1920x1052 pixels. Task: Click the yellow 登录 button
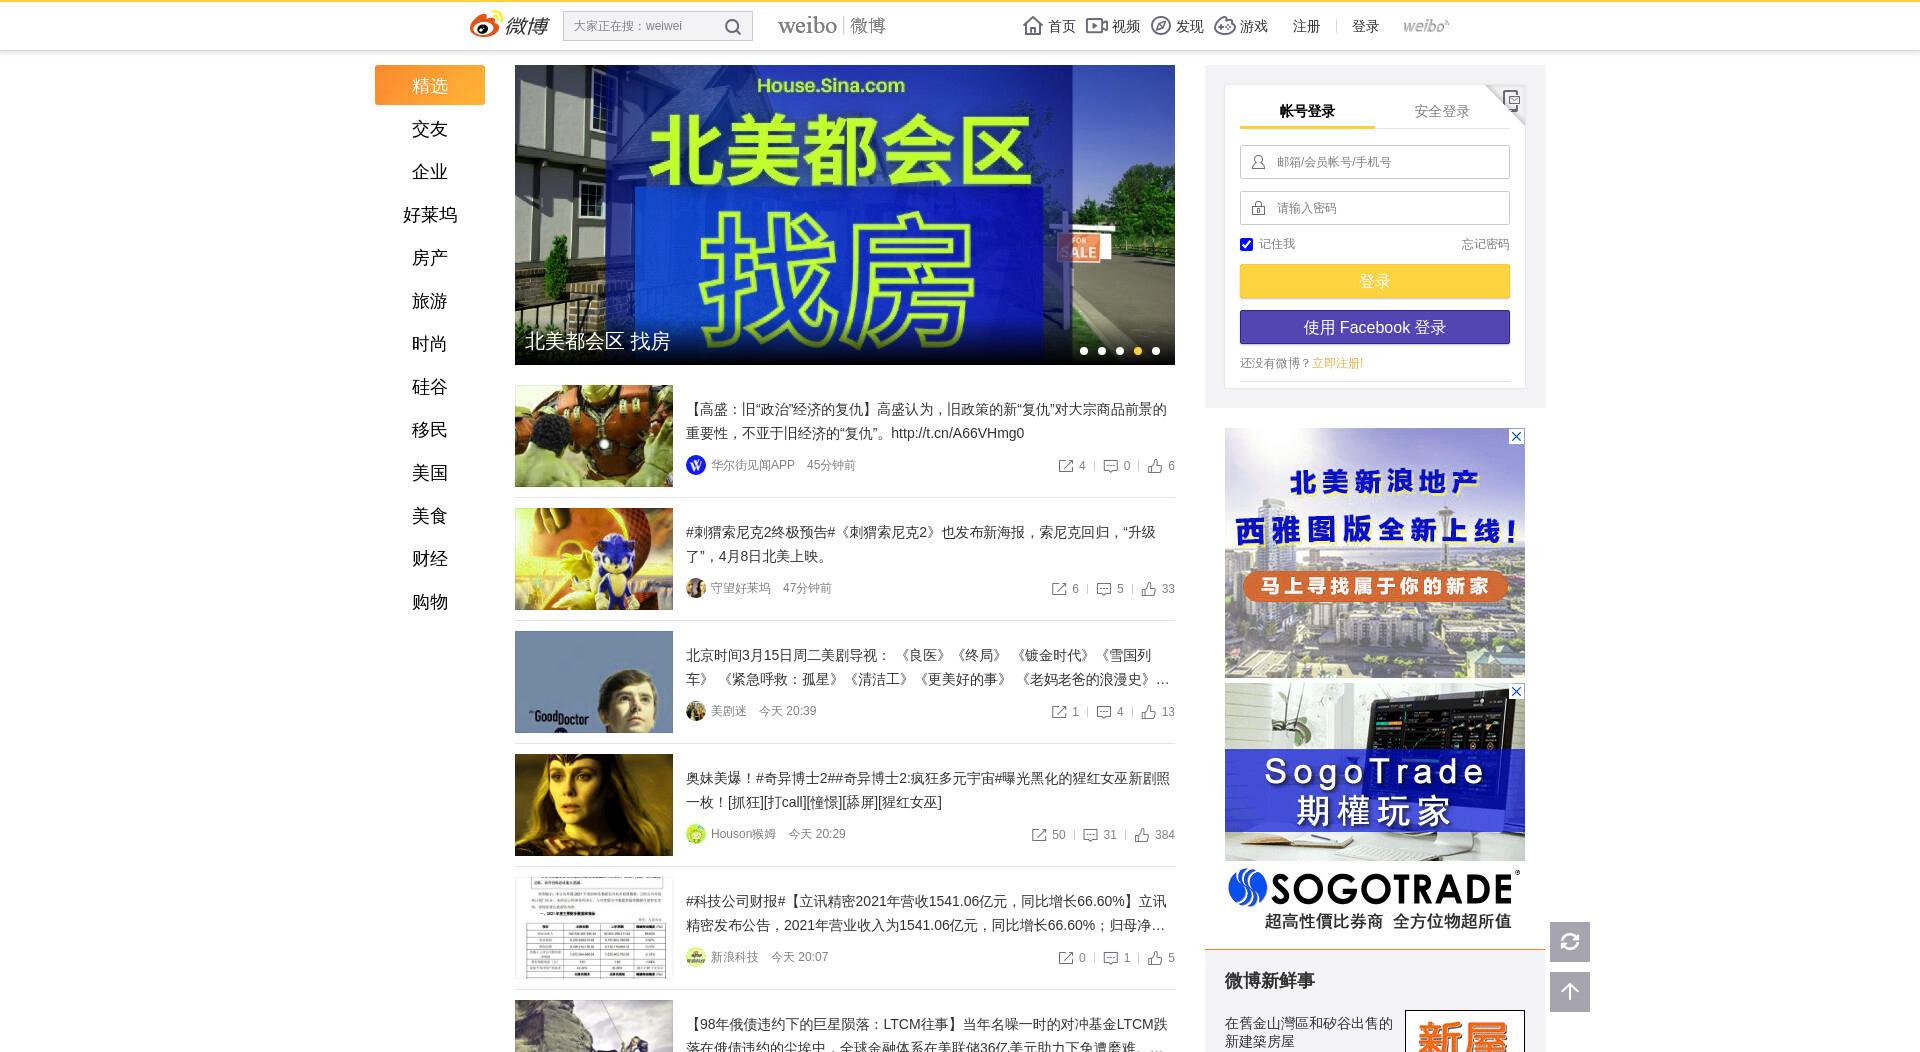pos(1375,281)
